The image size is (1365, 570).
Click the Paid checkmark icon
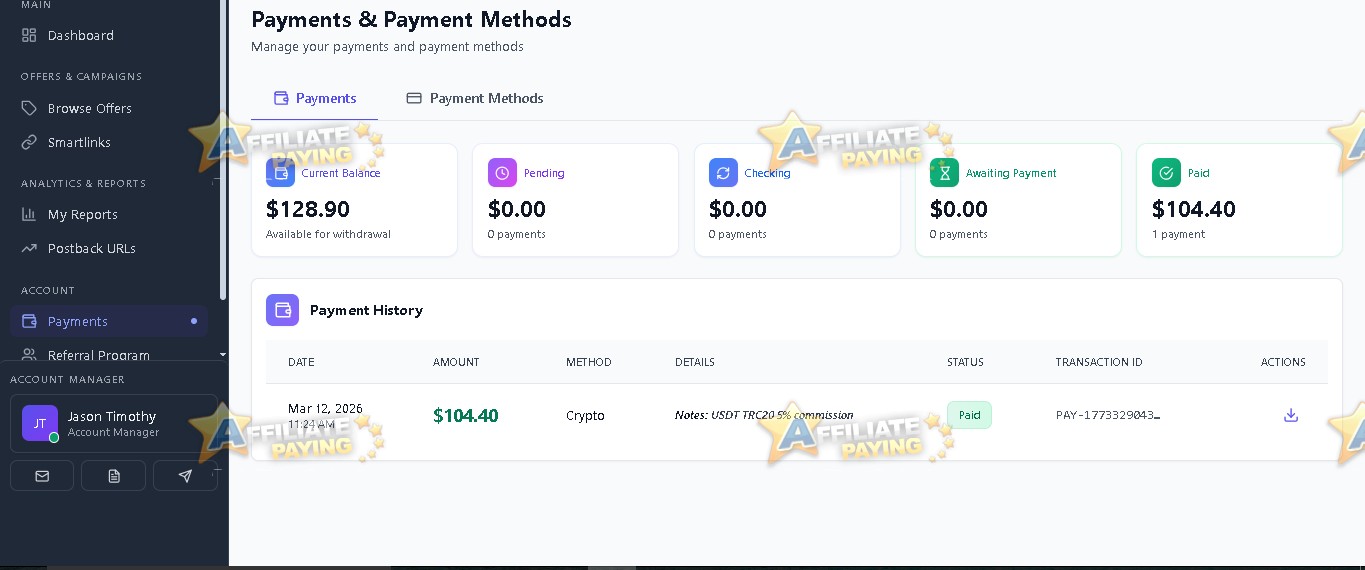pyautogui.click(x=1166, y=173)
